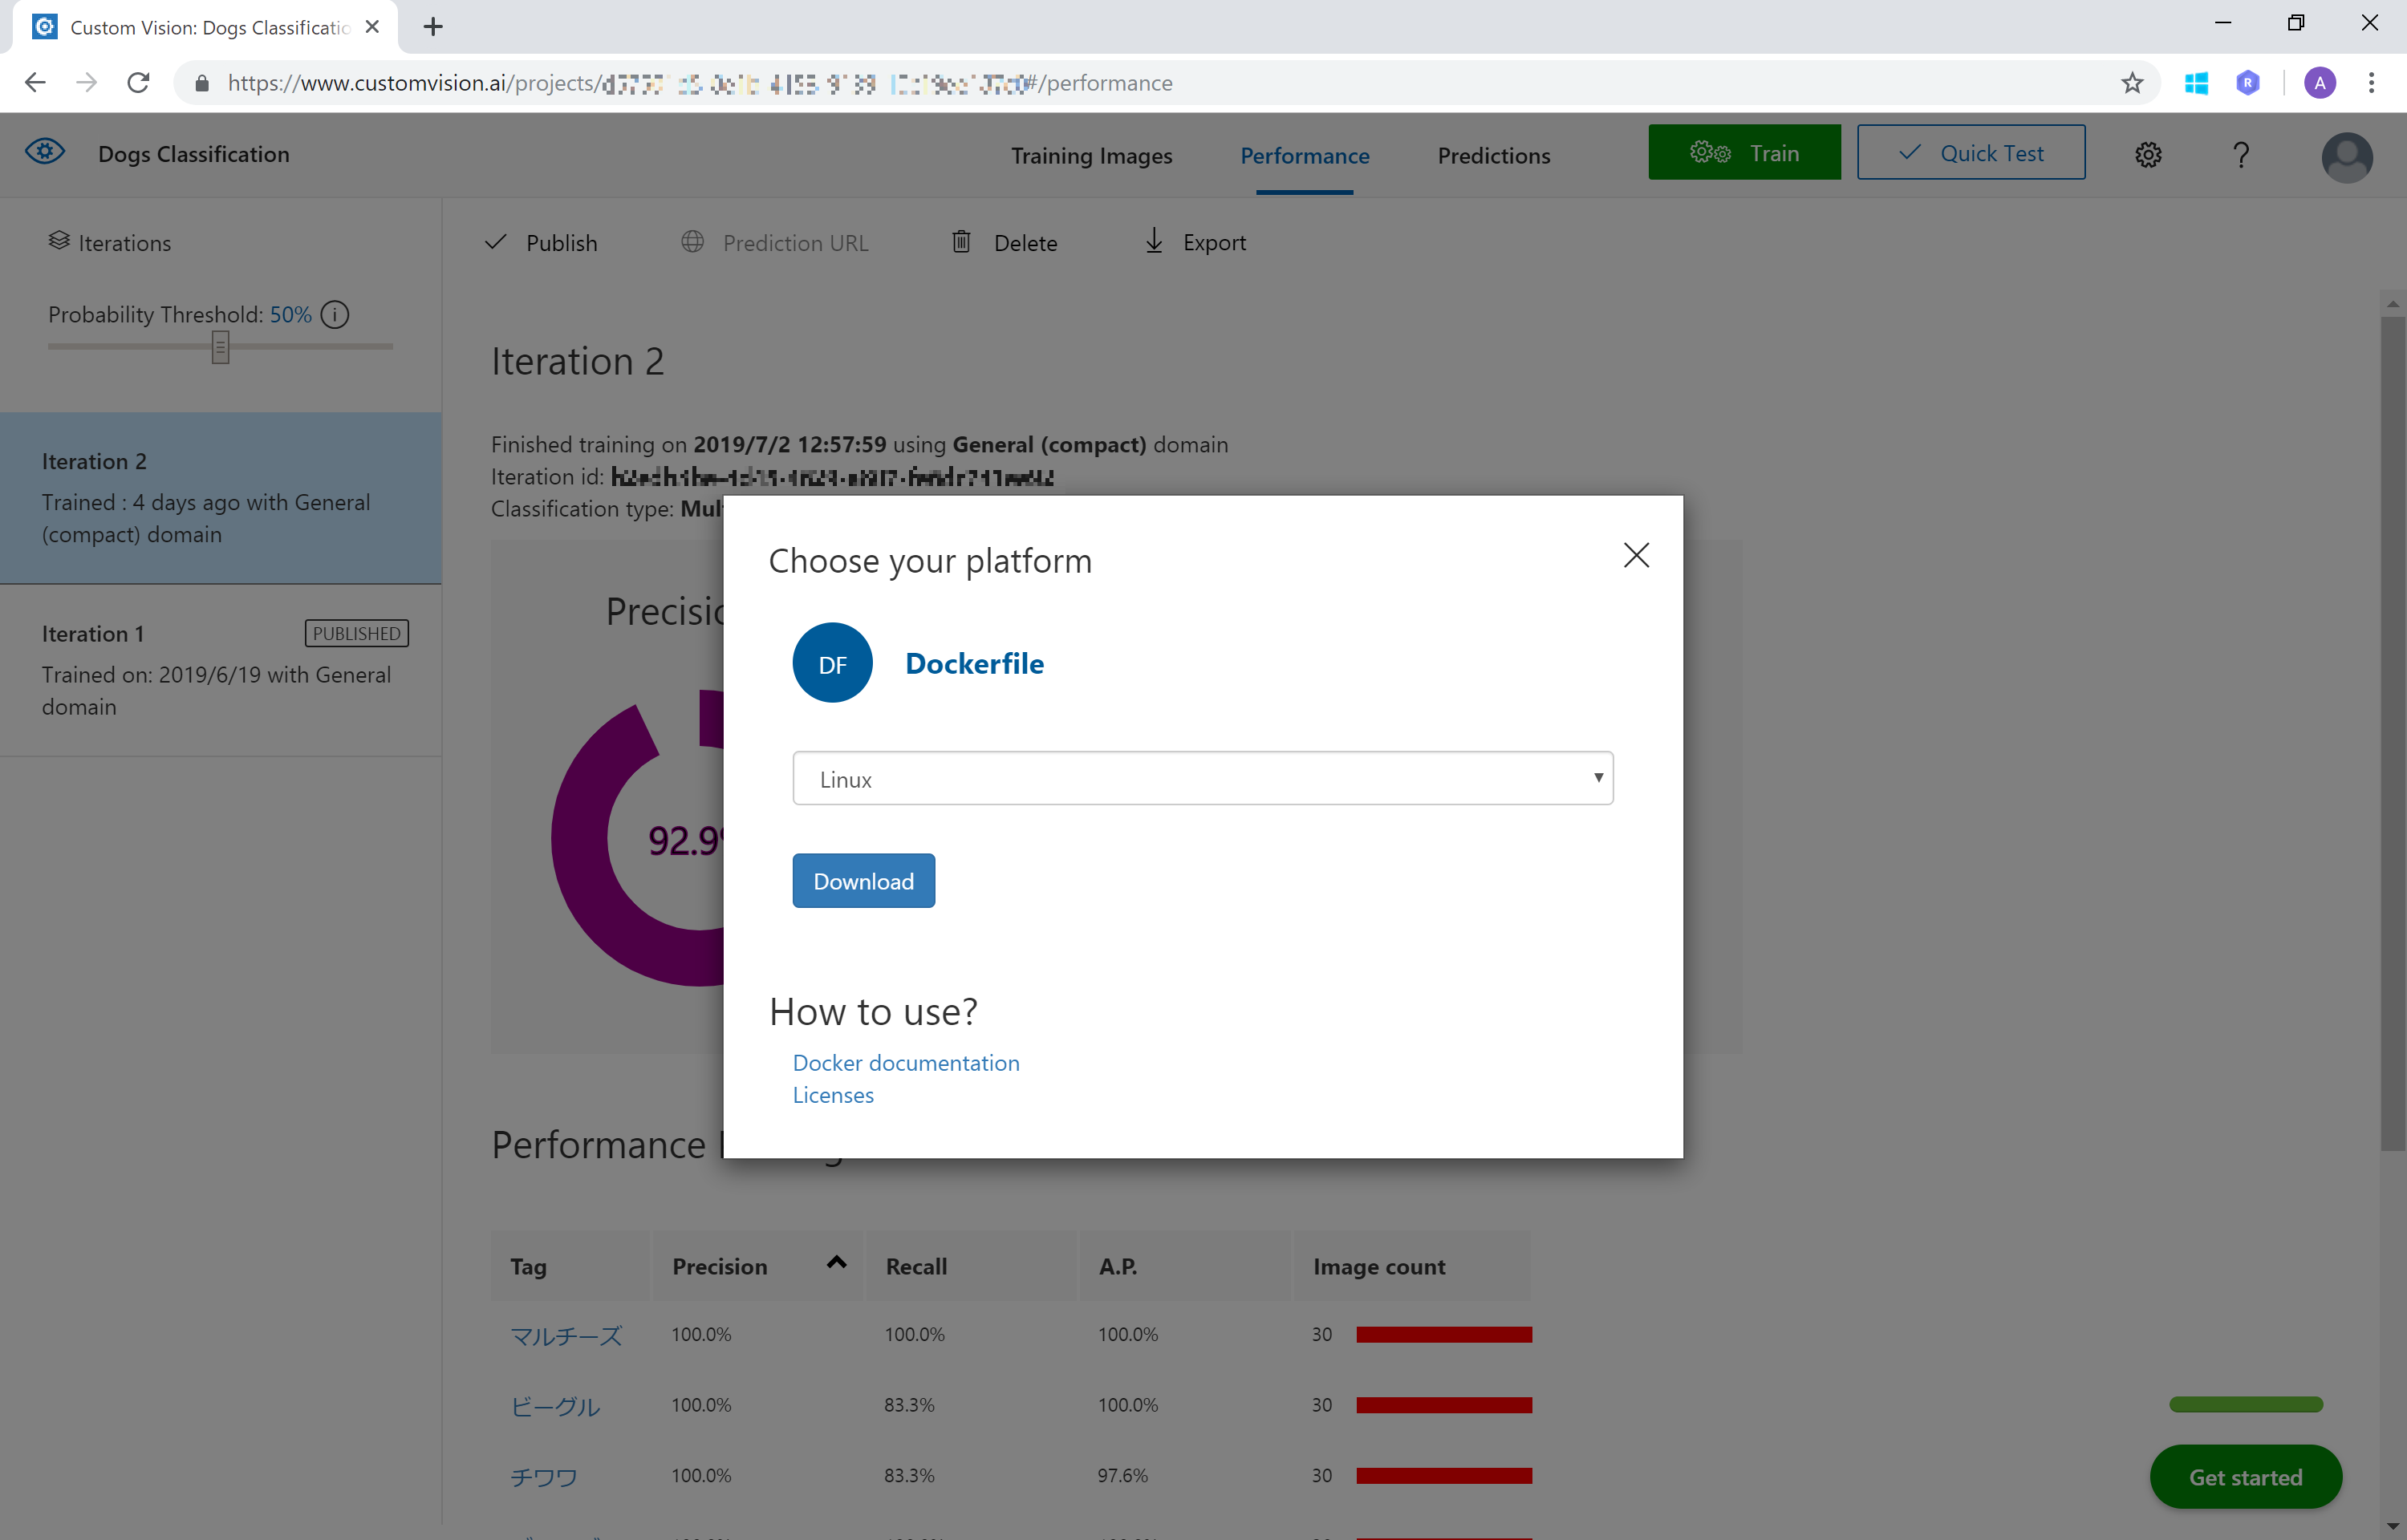
Task: Click the Quick Test button
Action: click(x=1970, y=153)
